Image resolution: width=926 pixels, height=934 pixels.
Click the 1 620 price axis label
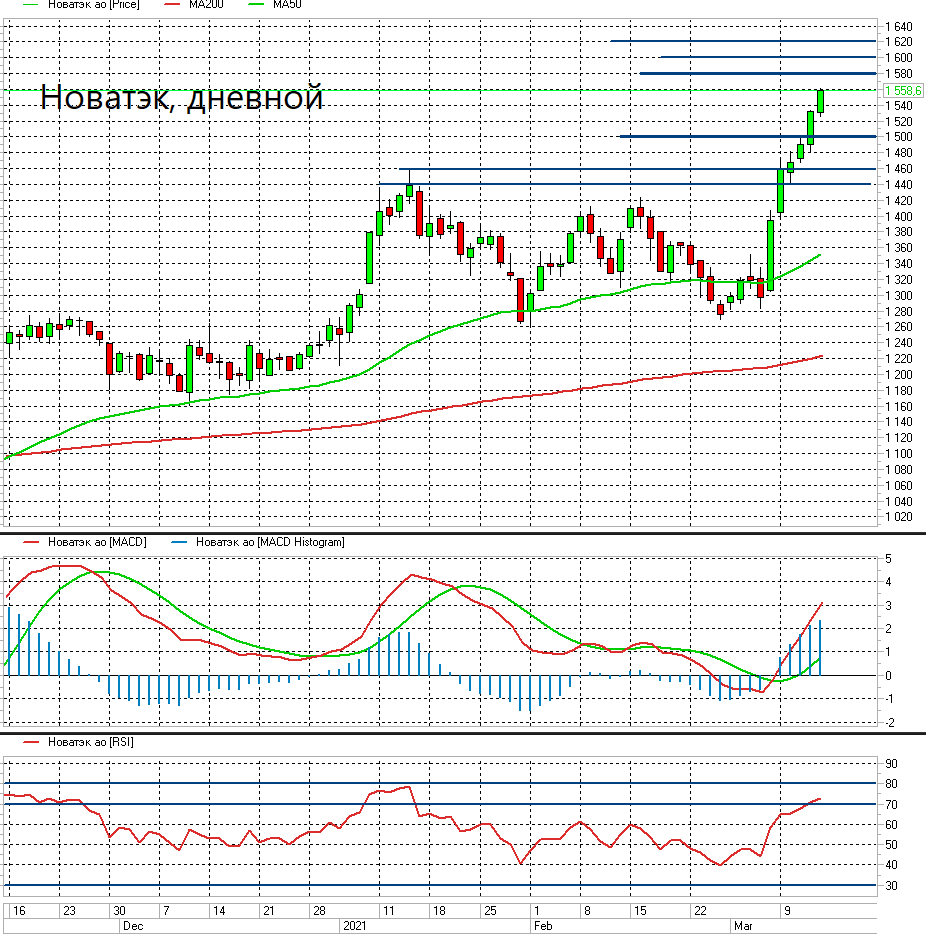click(899, 42)
